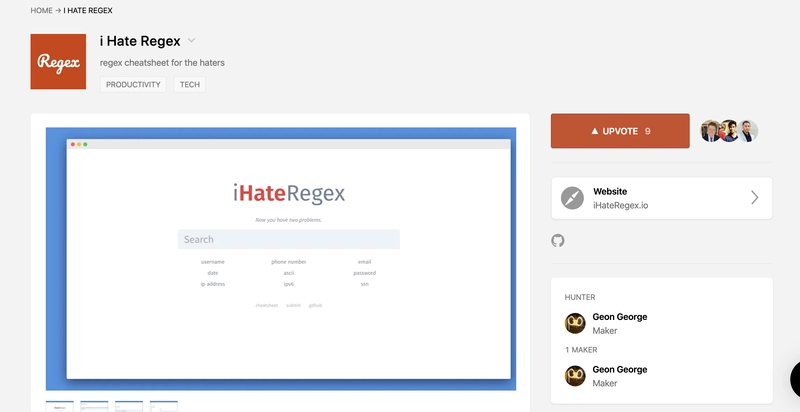This screenshot has width=800, height=412.
Task: Open Geon George profile under Hunter
Action: pos(619,317)
